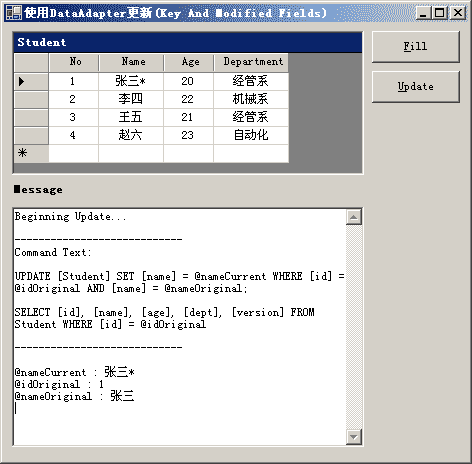Image resolution: width=472 pixels, height=464 pixels.
Task: Click the '@nameOriginal : 张三' line
Action: (74, 396)
